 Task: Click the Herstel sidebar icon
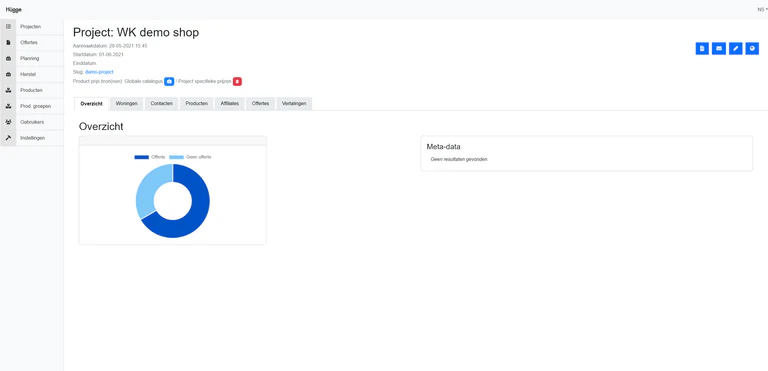click(8, 74)
